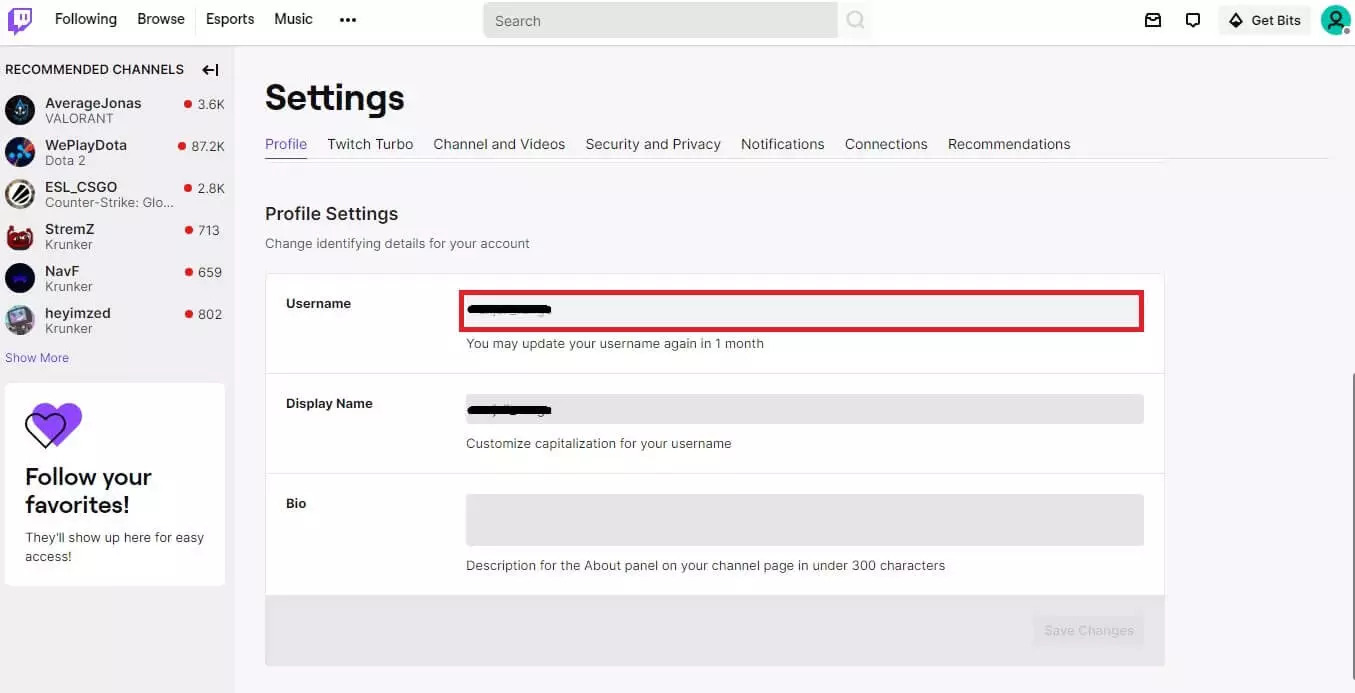1355x693 pixels.
Task: Click the Display Name field
Action: pyautogui.click(x=805, y=409)
